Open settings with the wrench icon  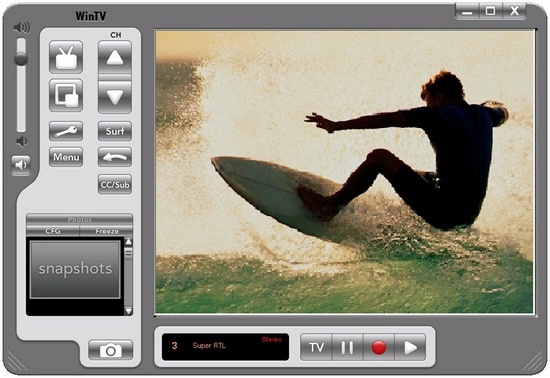coord(66,131)
